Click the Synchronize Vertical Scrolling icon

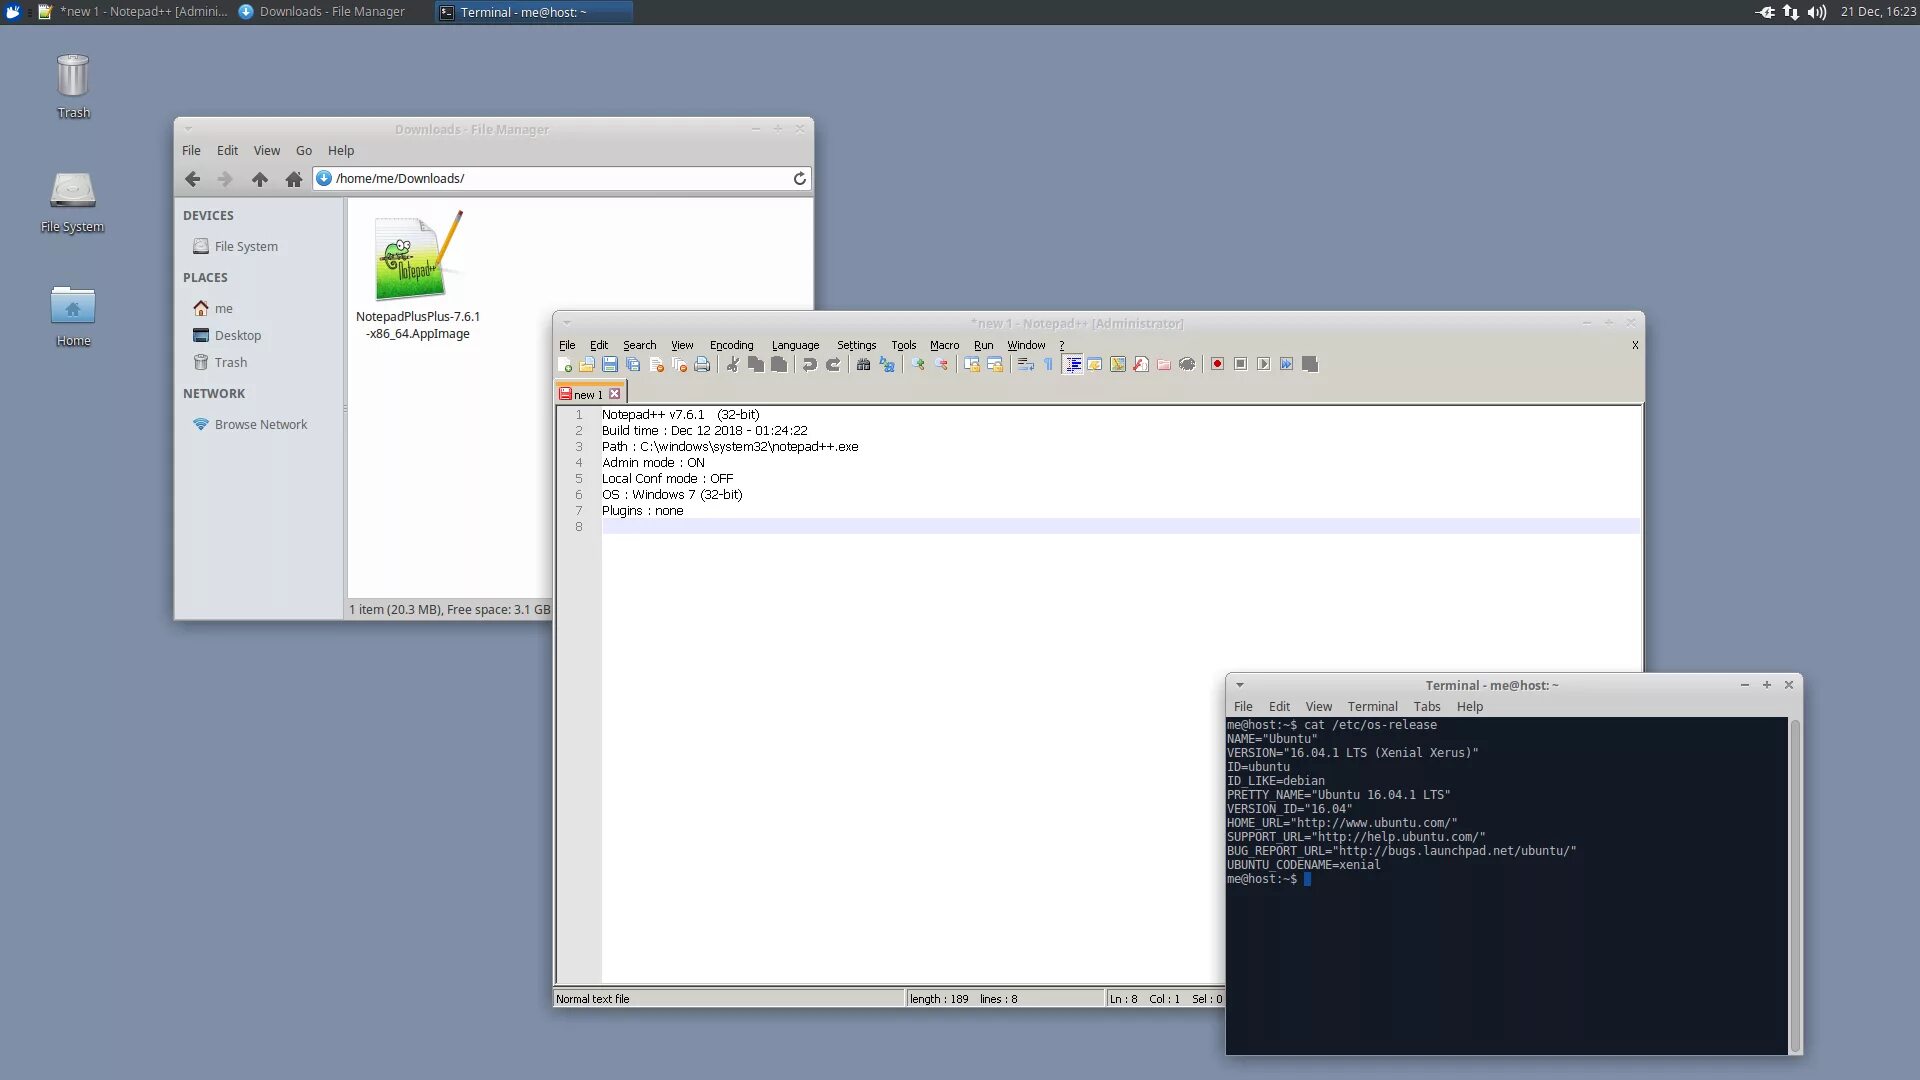[972, 365]
